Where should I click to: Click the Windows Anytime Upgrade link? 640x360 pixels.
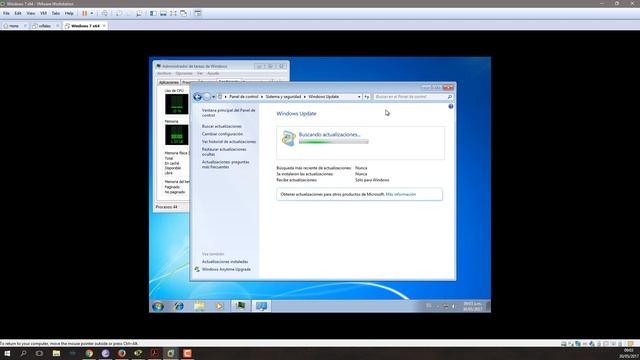tap(227, 269)
